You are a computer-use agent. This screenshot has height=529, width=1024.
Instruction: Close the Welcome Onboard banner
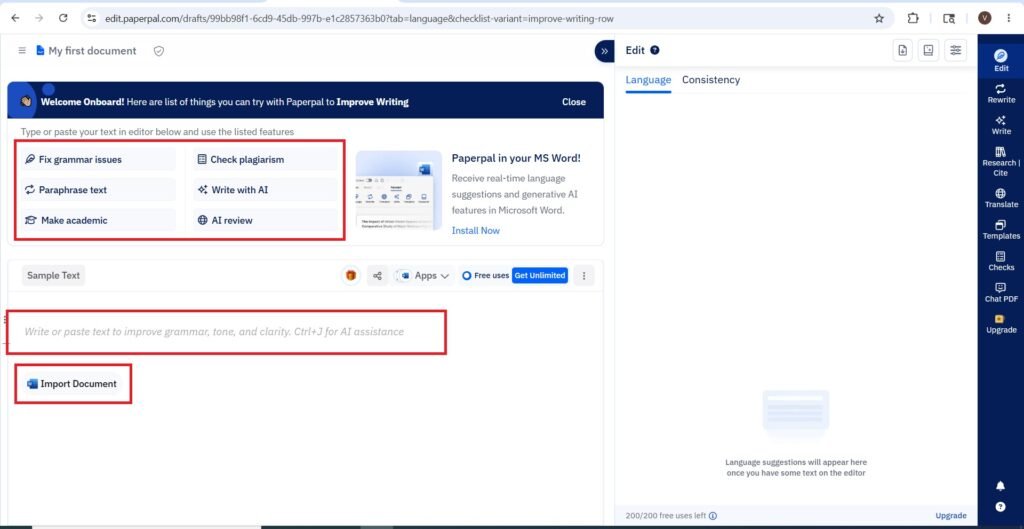coord(573,102)
